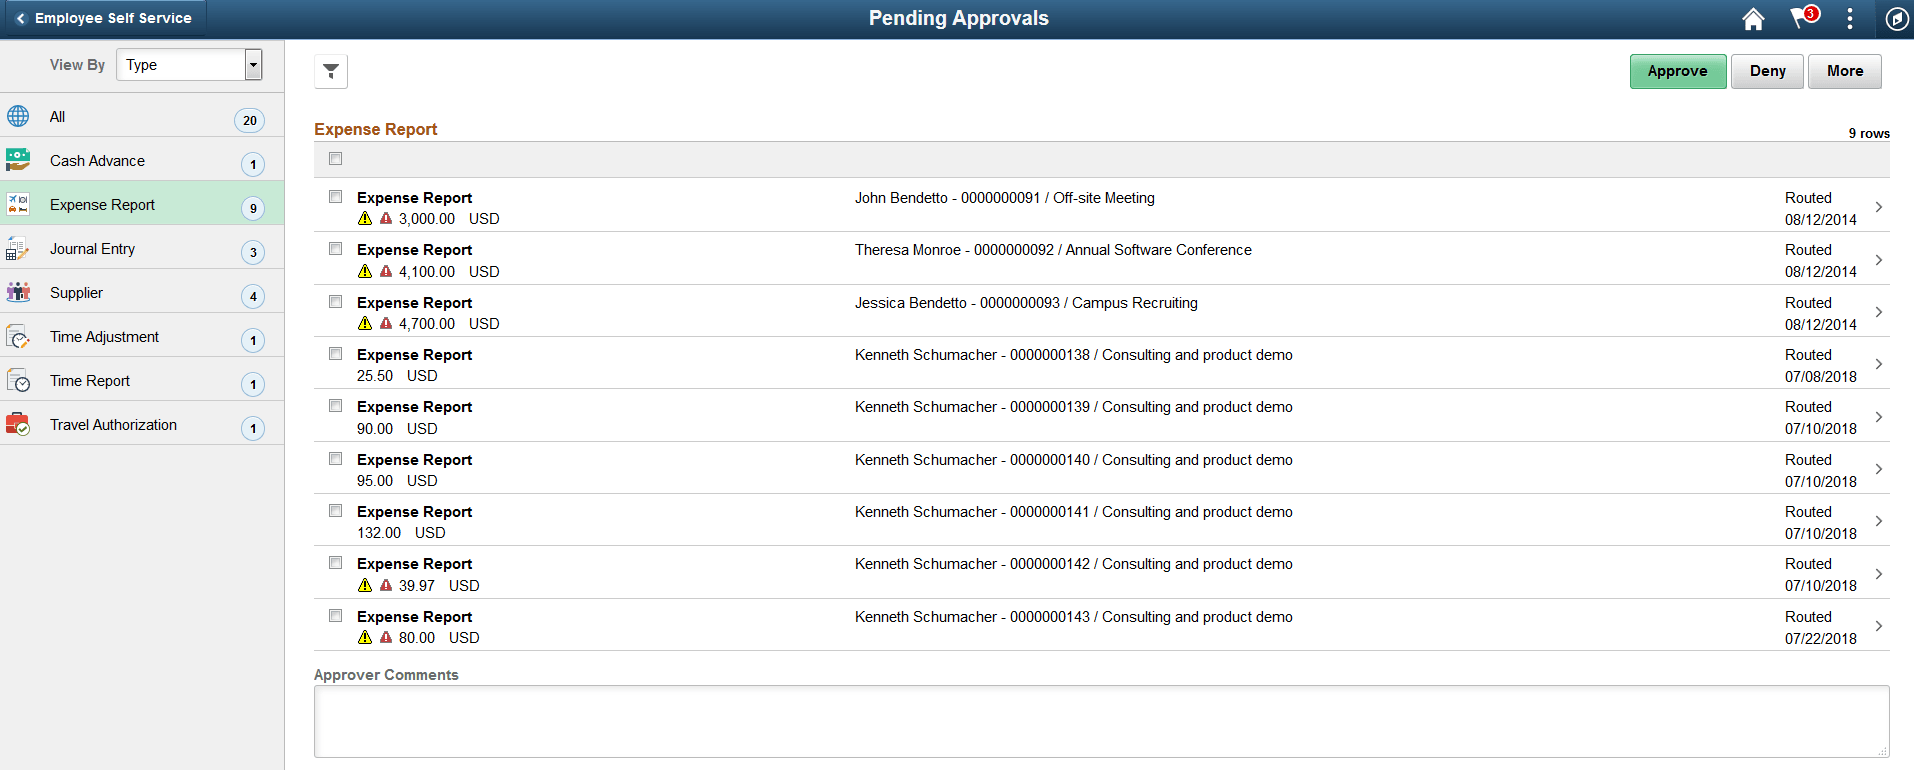1914x770 pixels.
Task: Select the Expense Report category in sidebar
Action: pyautogui.click(x=102, y=204)
